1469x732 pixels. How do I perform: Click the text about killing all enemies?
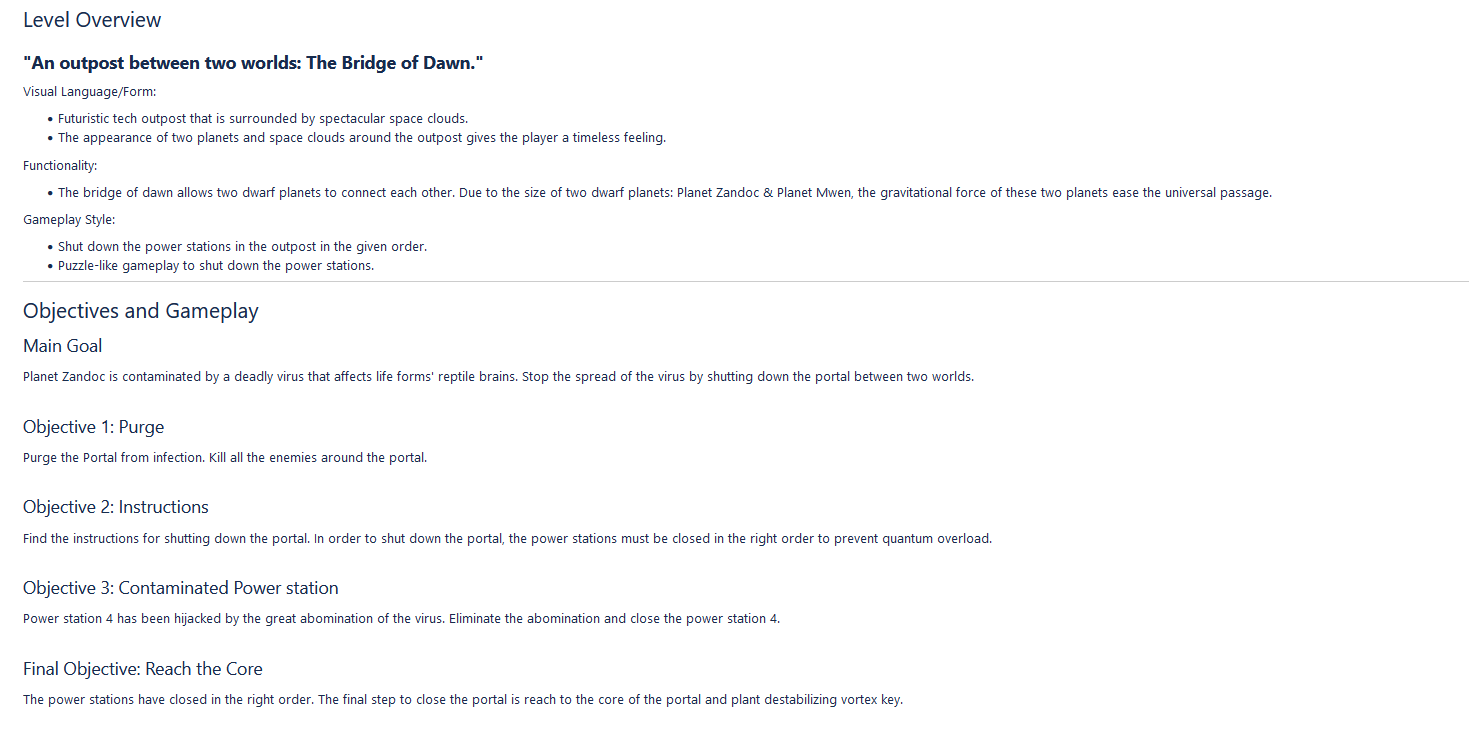(225, 458)
